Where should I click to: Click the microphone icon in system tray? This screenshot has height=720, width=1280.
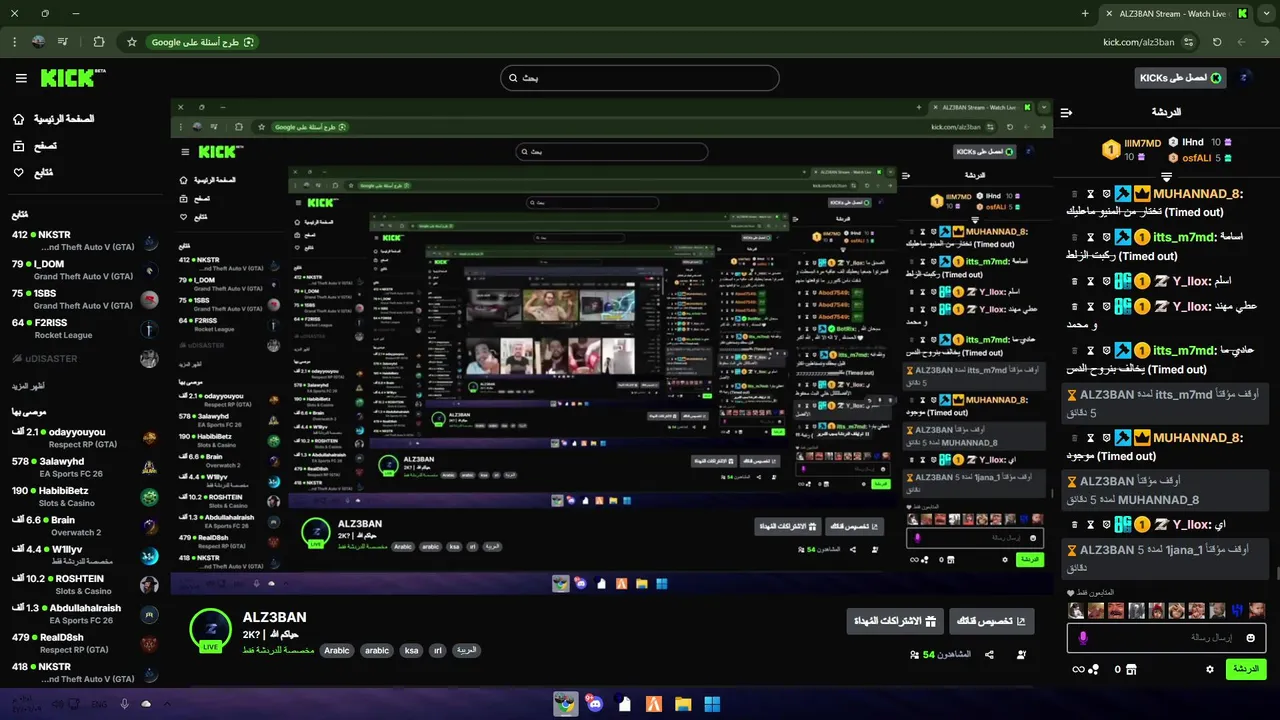[x=124, y=704]
